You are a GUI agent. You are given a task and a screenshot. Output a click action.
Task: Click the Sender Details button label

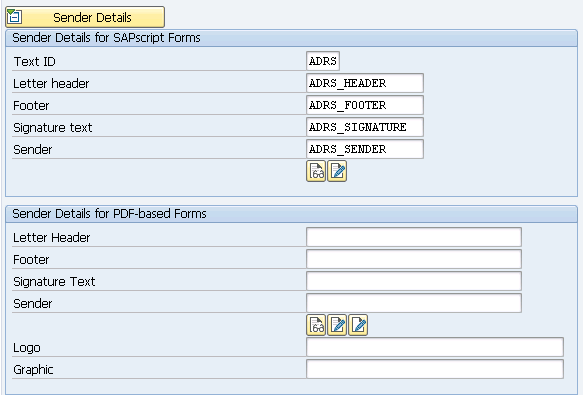click(92, 17)
